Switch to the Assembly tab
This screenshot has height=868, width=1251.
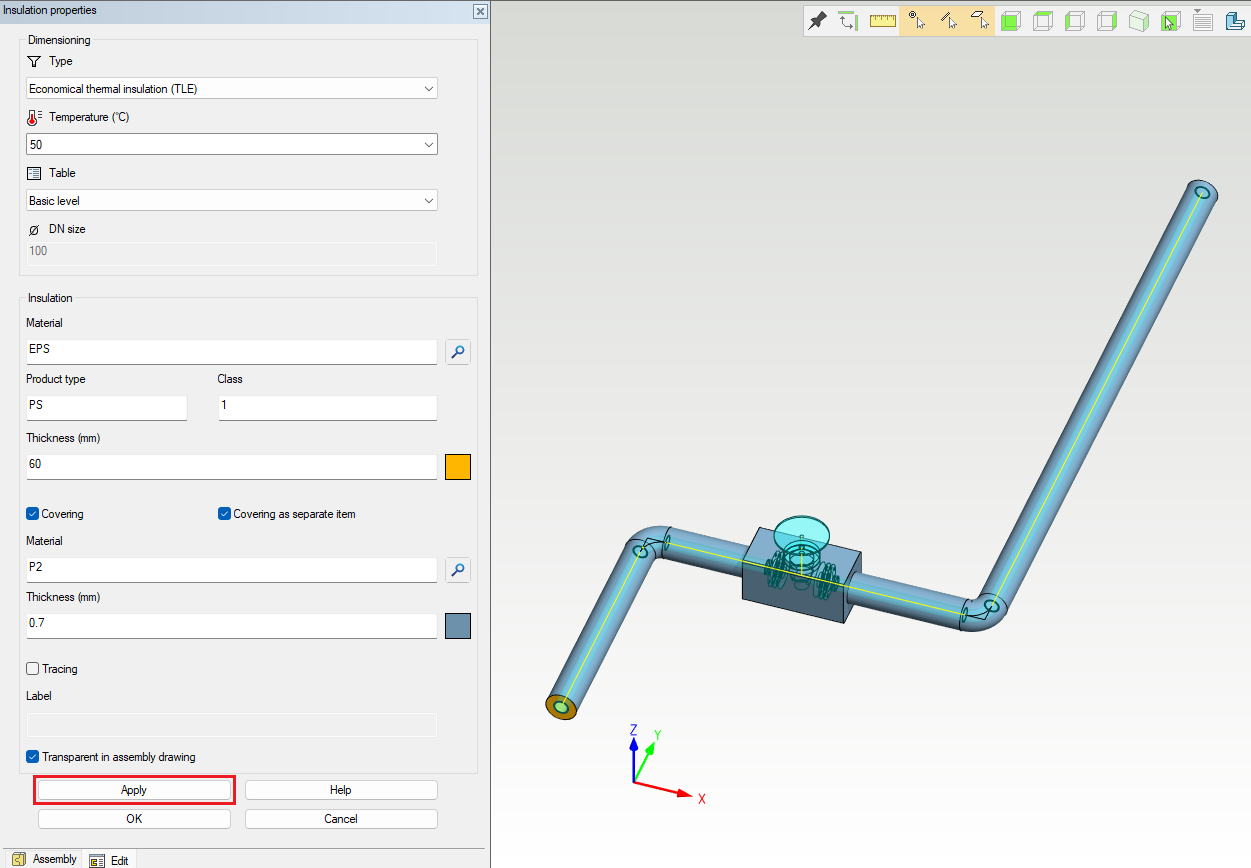[45, 859]
